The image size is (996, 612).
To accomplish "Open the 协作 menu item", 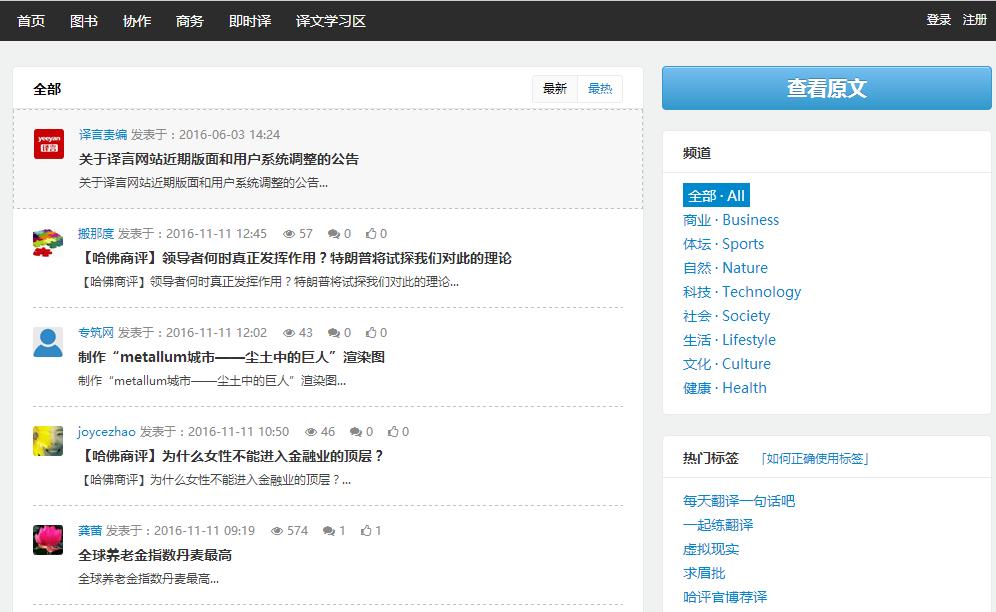I will (x=136, y=20).
